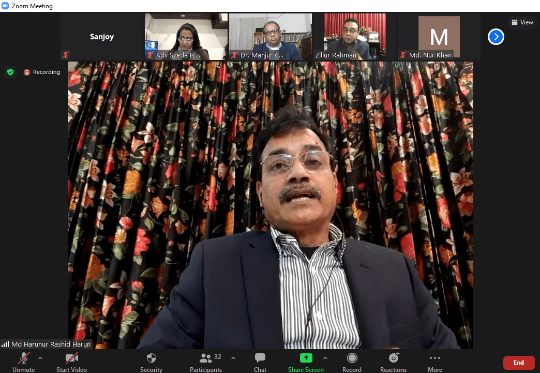Open the View layout menu
540x373 pixels.
point(522,22)
